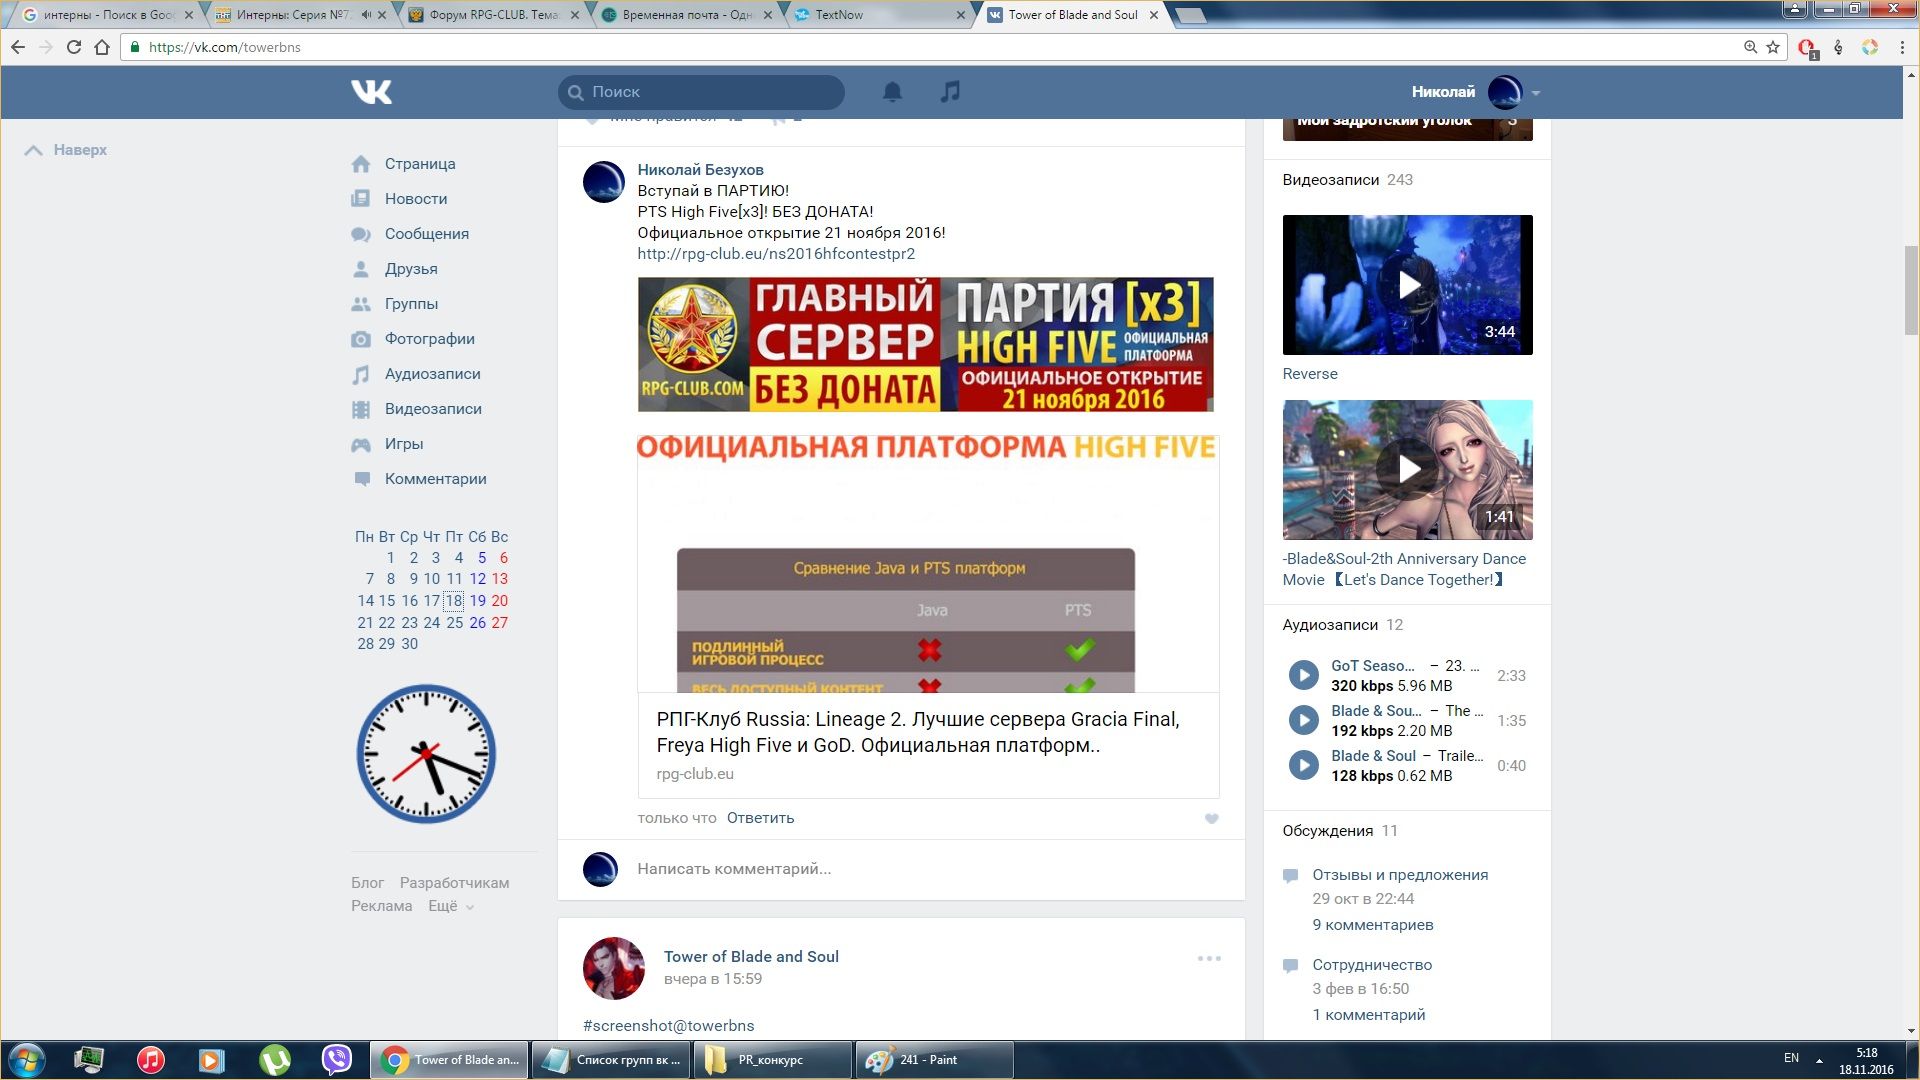
Task: Open the Обсуждения 11 section header
Action: click(1340, 831)
